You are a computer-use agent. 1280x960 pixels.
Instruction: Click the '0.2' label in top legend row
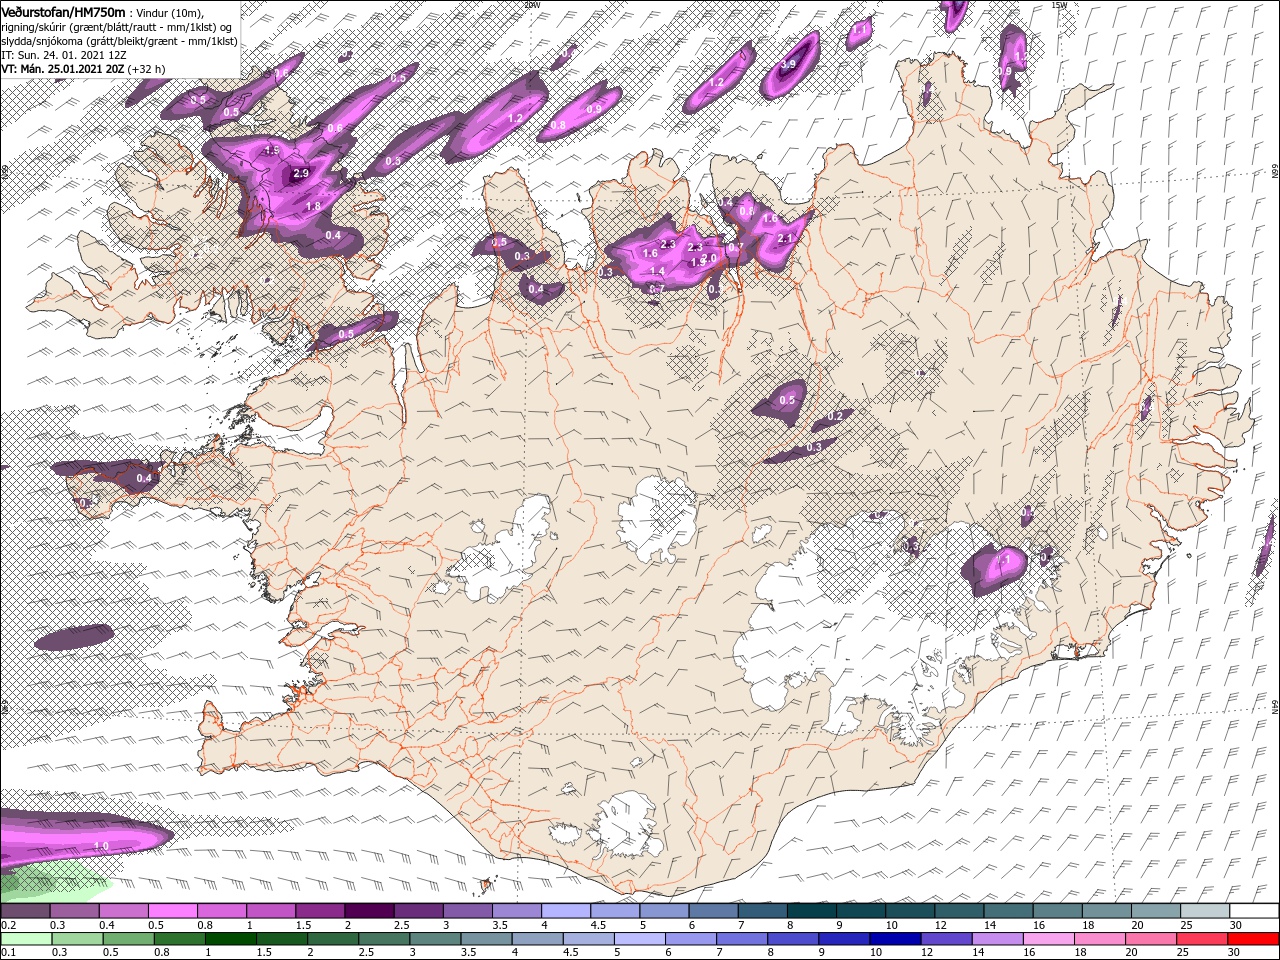click(x=9, y=925)
